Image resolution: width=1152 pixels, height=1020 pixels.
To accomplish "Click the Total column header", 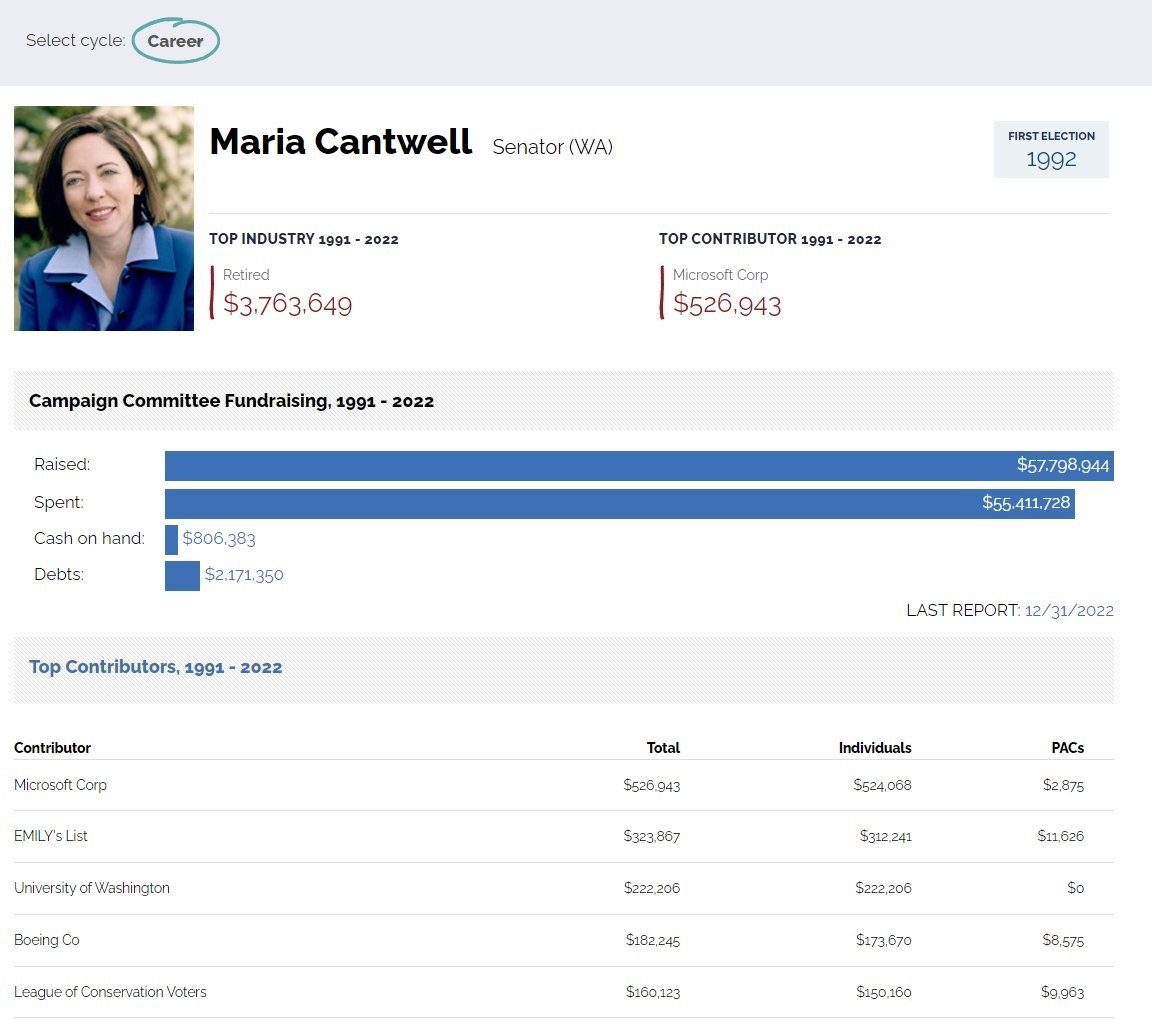I will tap(663, 748).
